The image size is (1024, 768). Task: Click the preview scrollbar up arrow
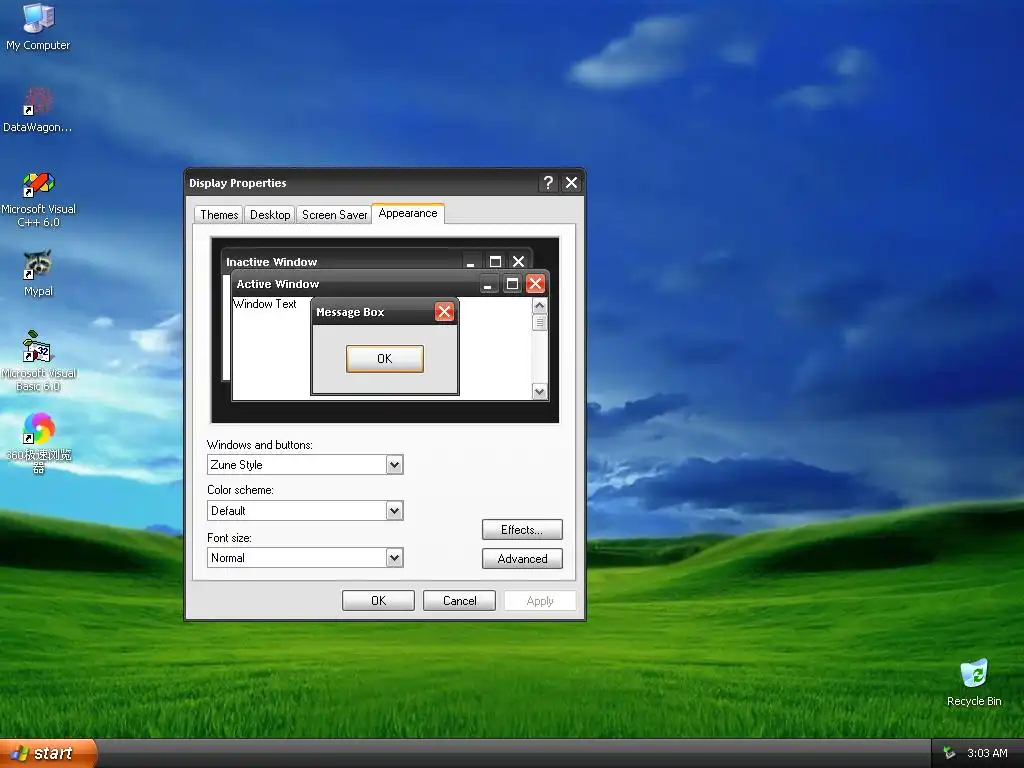(539, 306)
